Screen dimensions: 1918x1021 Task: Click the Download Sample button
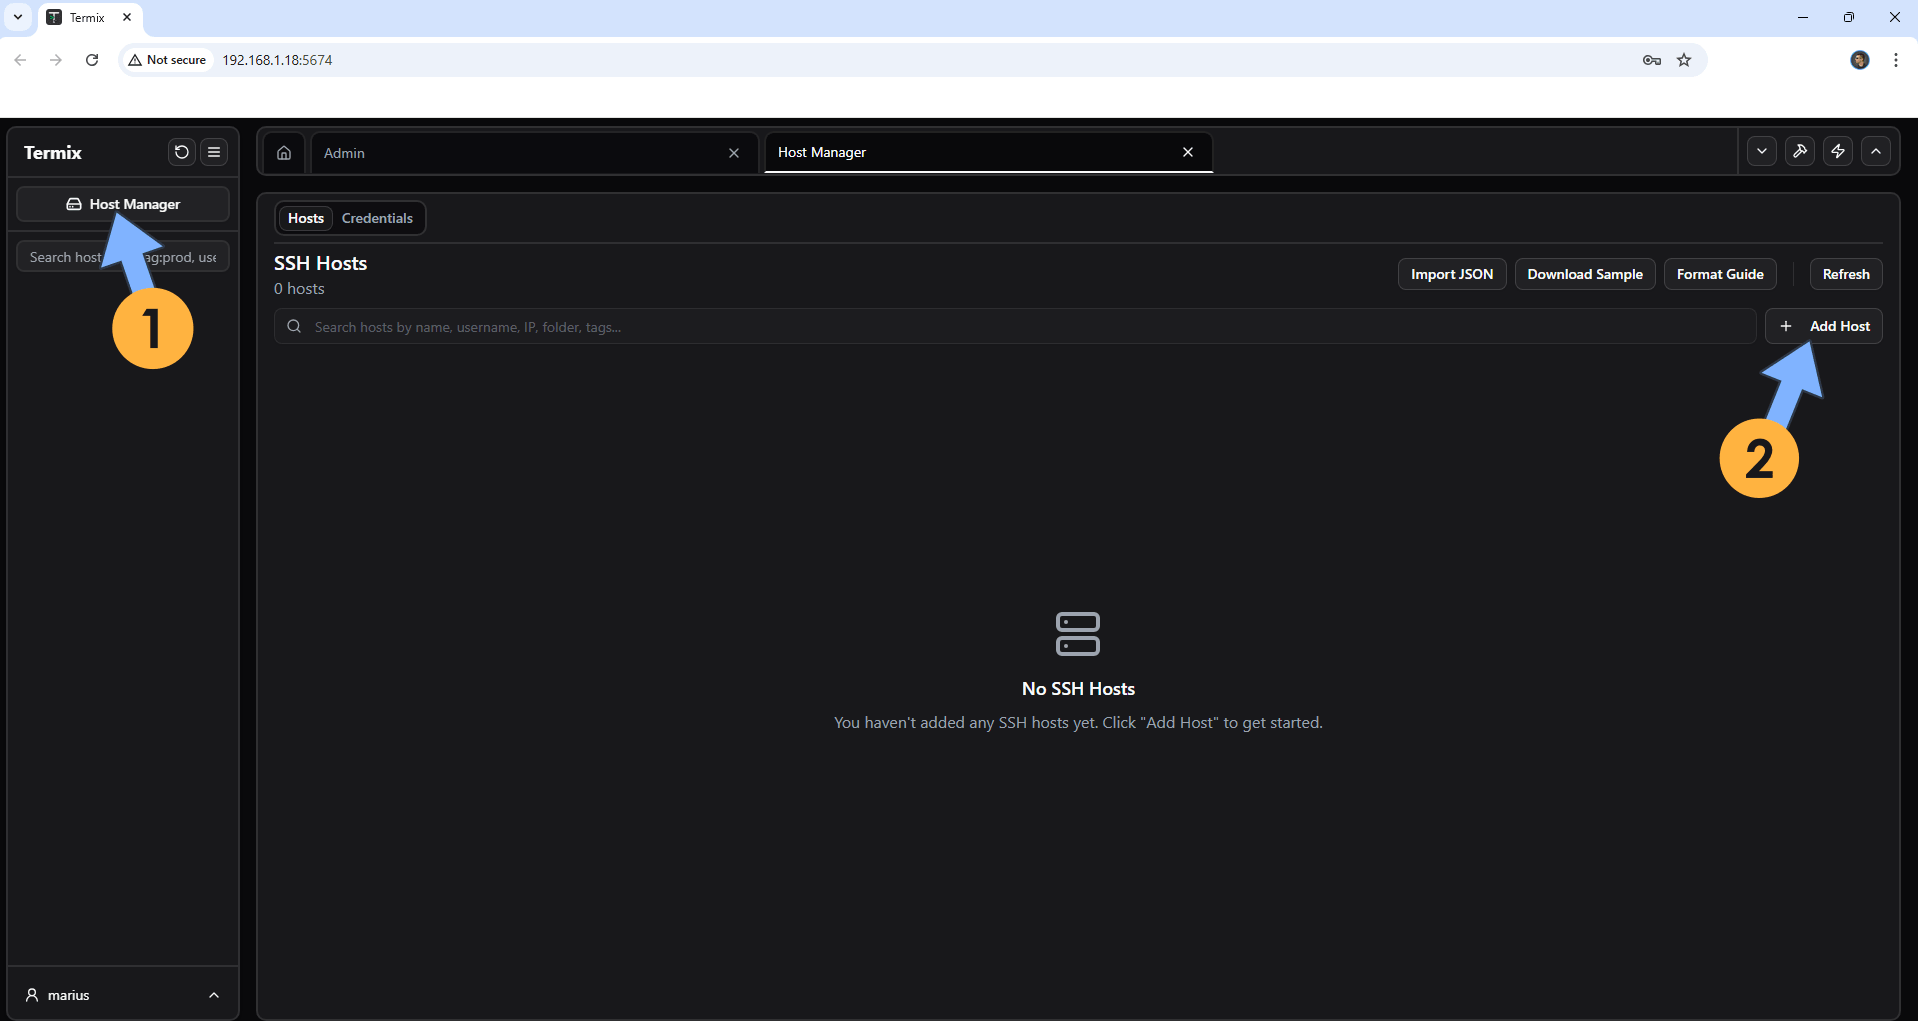[1584, 274]
